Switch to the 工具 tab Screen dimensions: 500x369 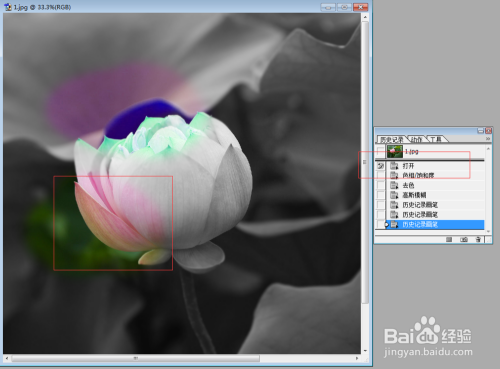point(435,139)
